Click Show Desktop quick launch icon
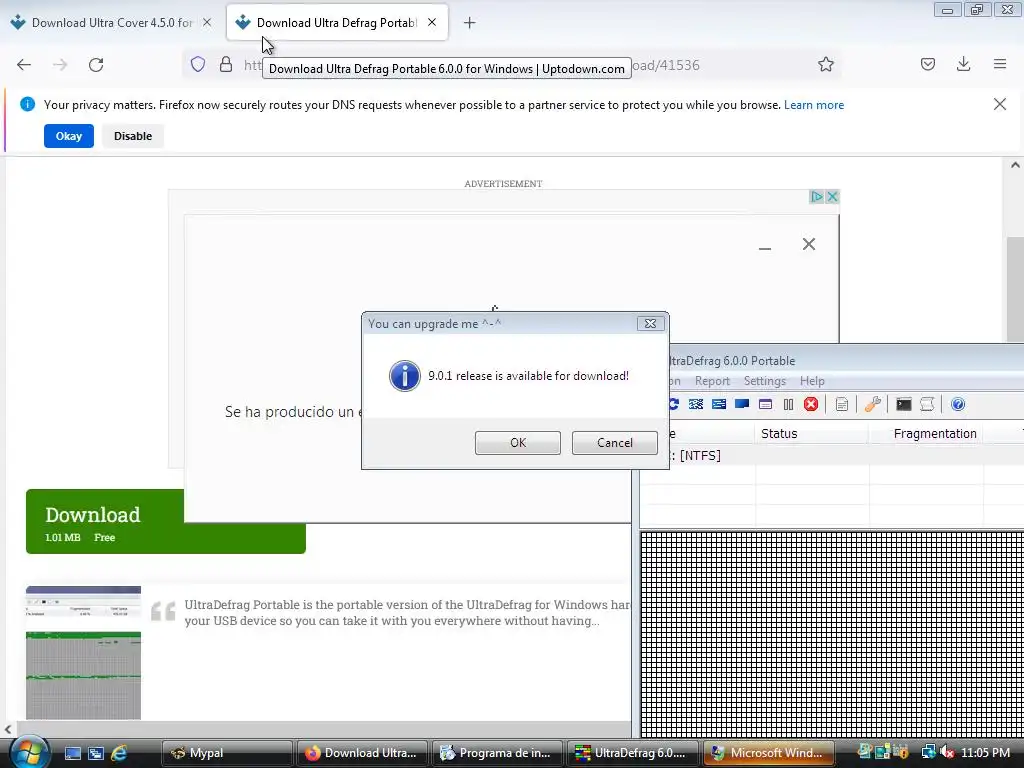The height and width of the screenshot is (768, 1024). (x=72, y=753)
